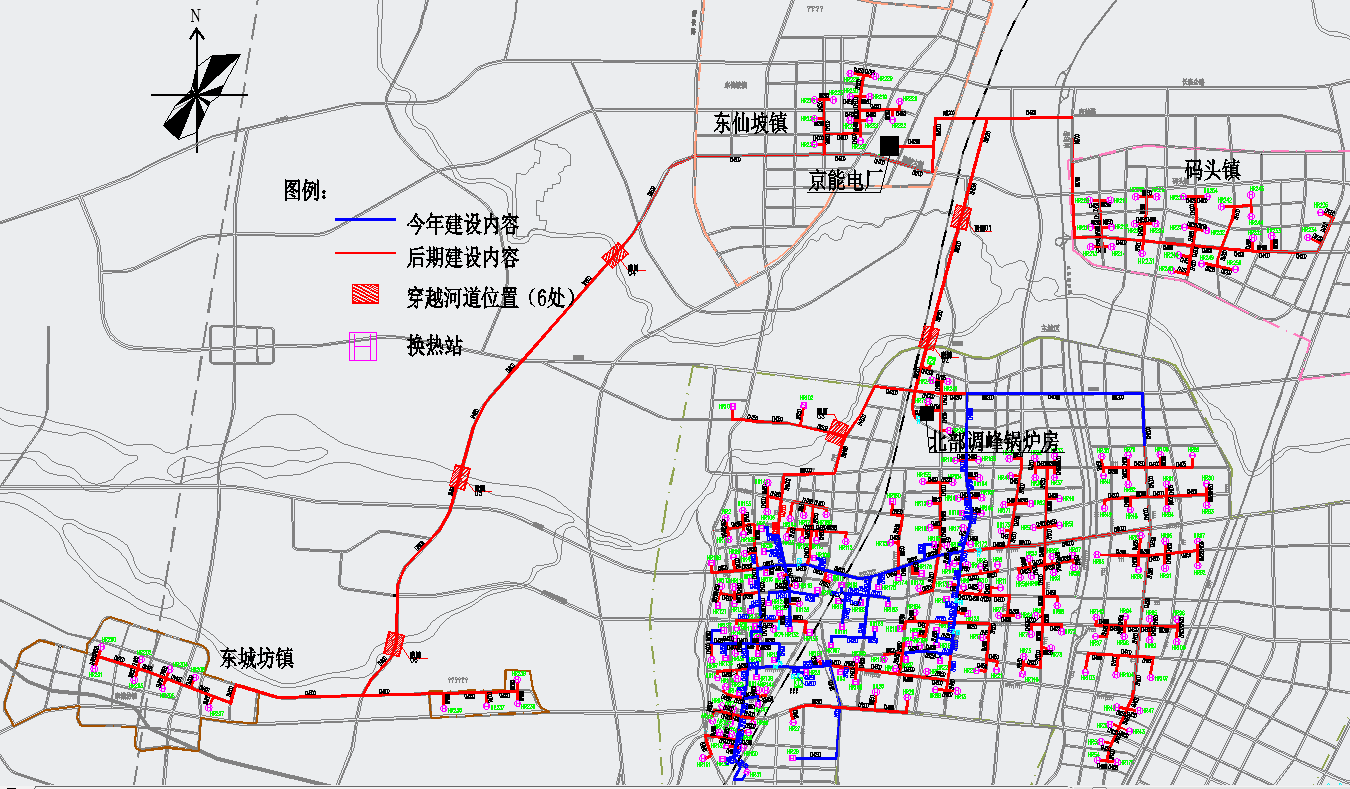1350x789 pixels.
Task: Select the 今年建设内容 legend label
Action: click(463, 223)
